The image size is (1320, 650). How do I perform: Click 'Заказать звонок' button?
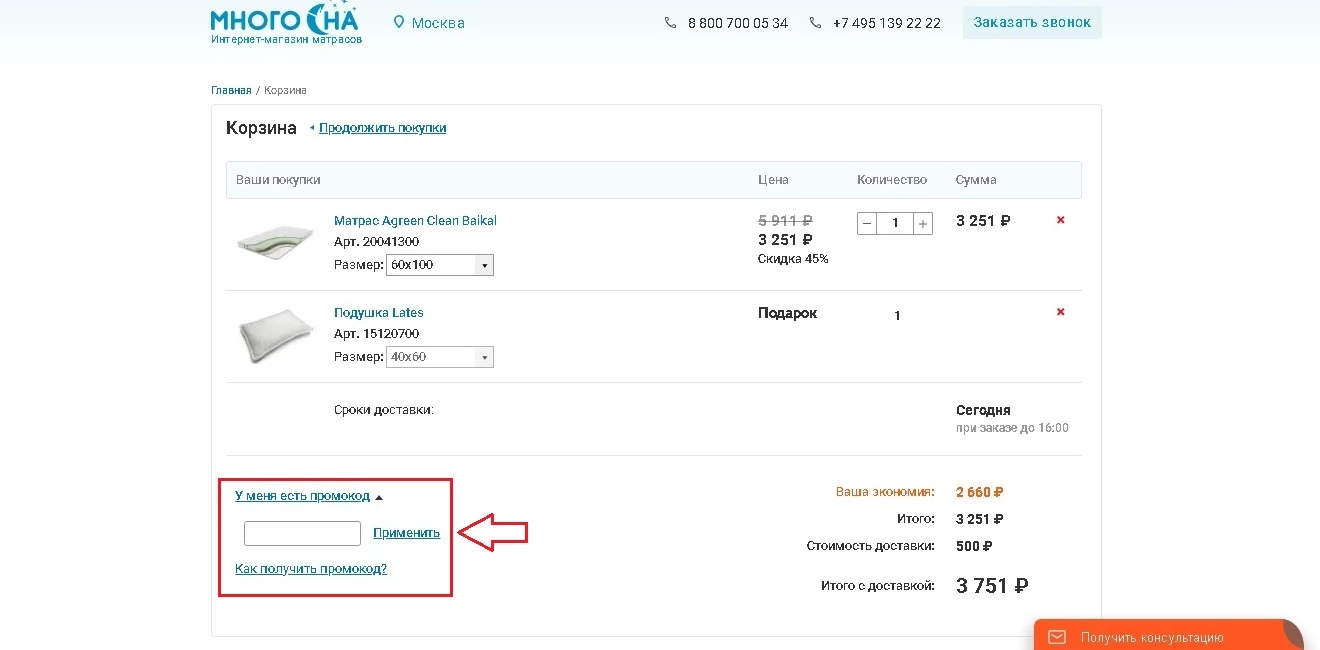coord(1032,23)
